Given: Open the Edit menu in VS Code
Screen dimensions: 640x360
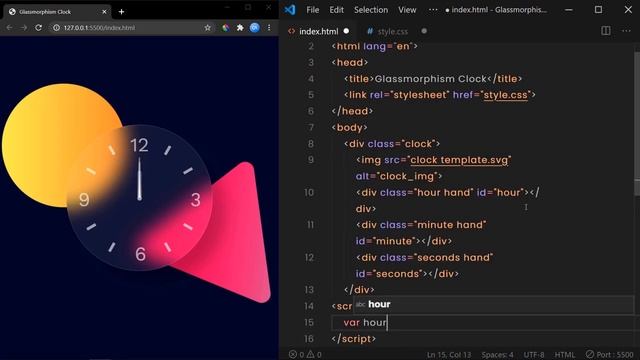Looking at the screenshot, I should pyautogui.click(x=336, y=10).
